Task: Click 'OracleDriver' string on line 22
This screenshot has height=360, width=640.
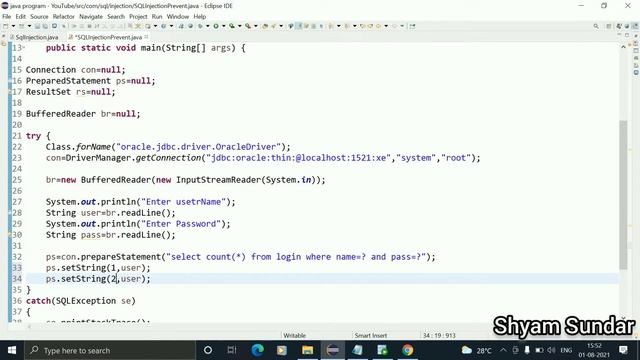Action: pos(246,147)
